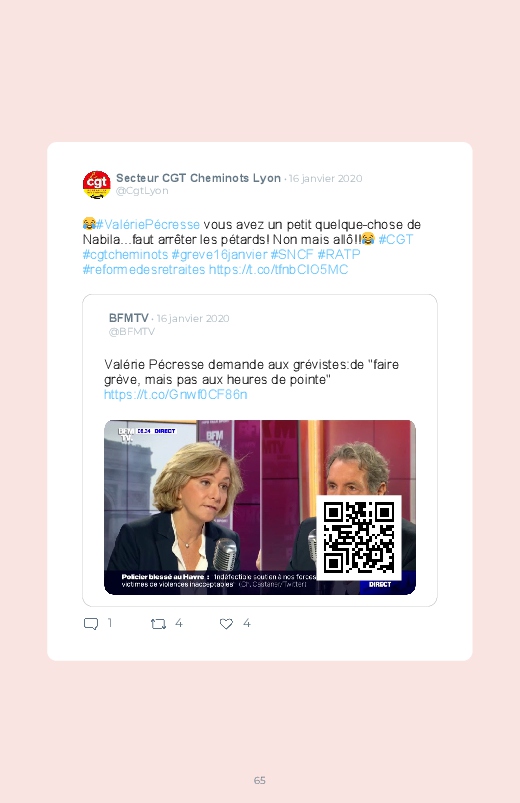The width and height of the screenshot is (520, 803).
Task: Follow the t.co/Gnwf0CF86n link in the quoted tweet
Action: [x=176, y=394]
